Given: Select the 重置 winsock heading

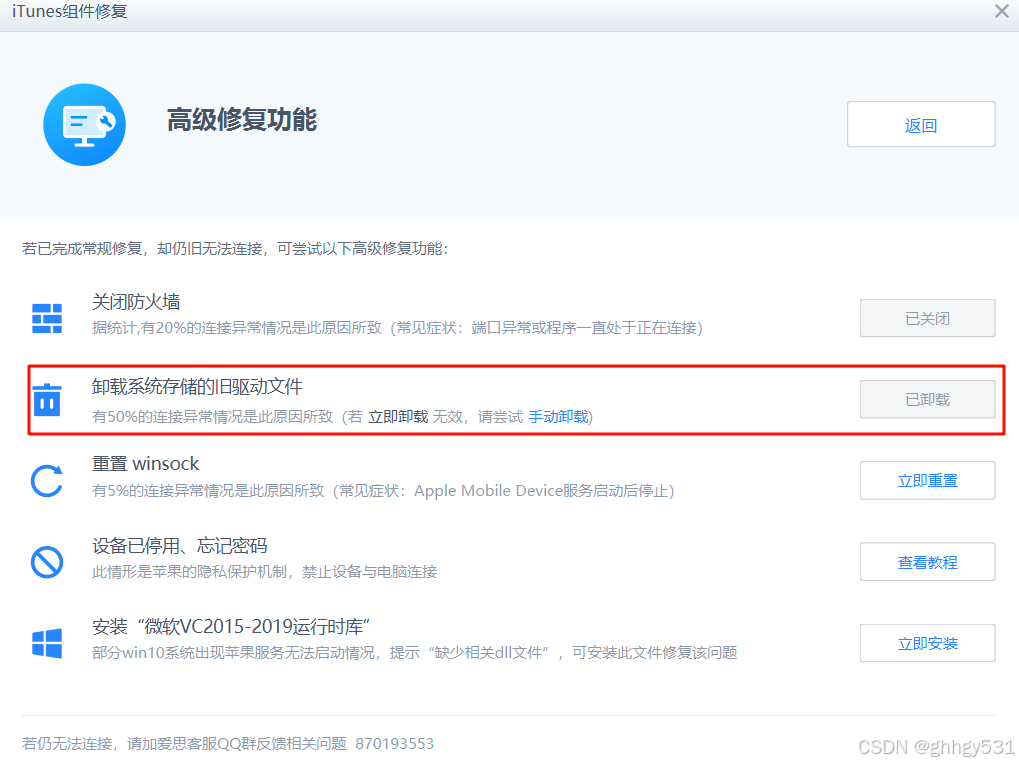Looking at the screenshot, I should point(145,463).
